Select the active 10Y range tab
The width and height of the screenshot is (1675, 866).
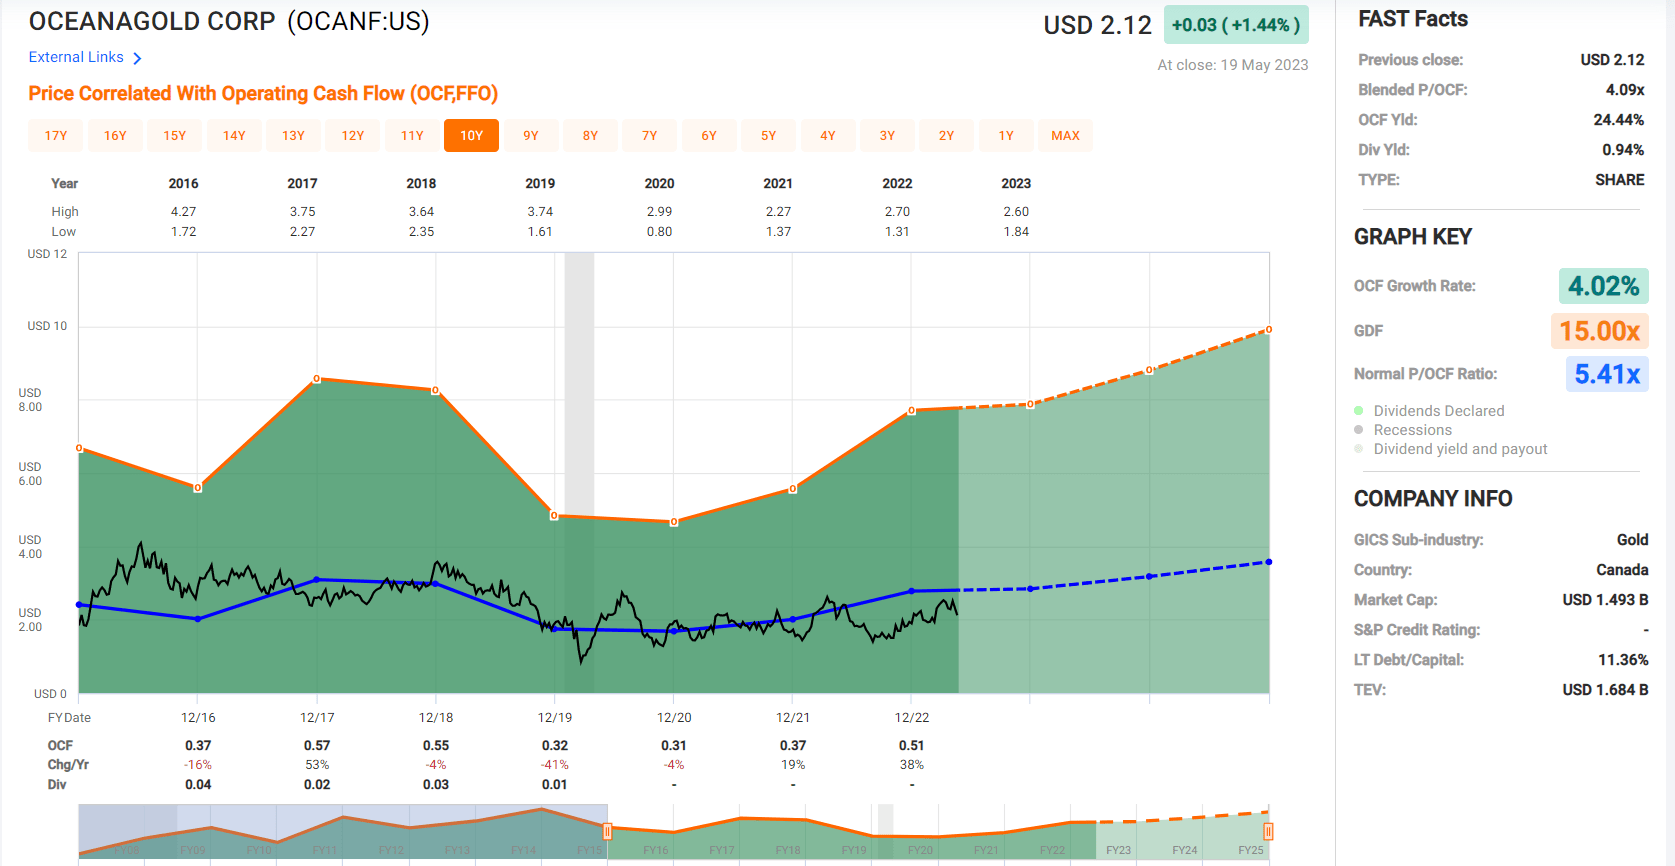[x=471, y=135]
